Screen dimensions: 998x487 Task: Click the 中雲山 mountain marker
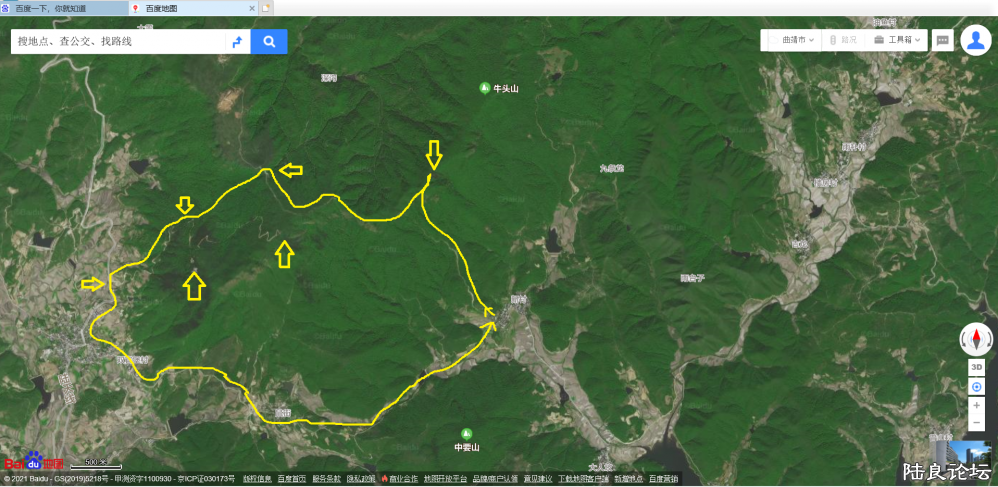click(467, 434)
